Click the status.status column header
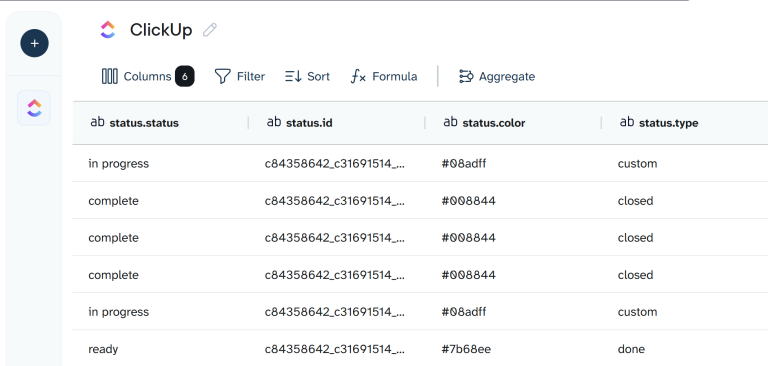This screenshot has width=768, height=366. (161, 122)
